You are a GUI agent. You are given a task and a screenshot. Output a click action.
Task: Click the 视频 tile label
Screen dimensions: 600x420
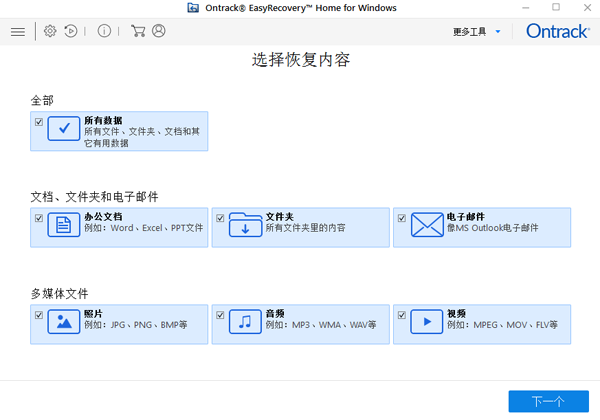[x=458, y=313]
